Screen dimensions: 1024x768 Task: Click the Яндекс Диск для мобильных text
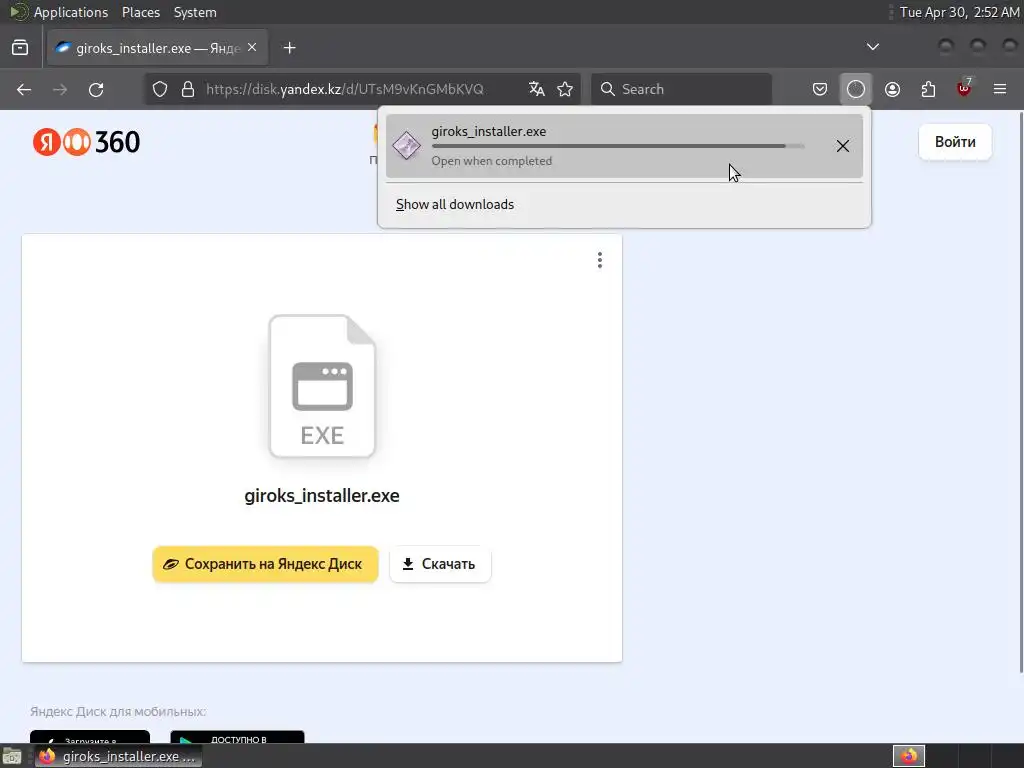coord(118,711)
